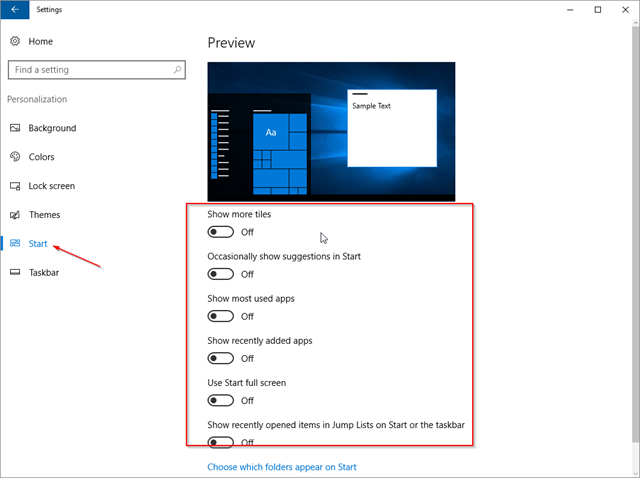Toggle Occasionally show suggestions in Start
The height and width of the screenshot is (478, 640).
coord(220,274)
